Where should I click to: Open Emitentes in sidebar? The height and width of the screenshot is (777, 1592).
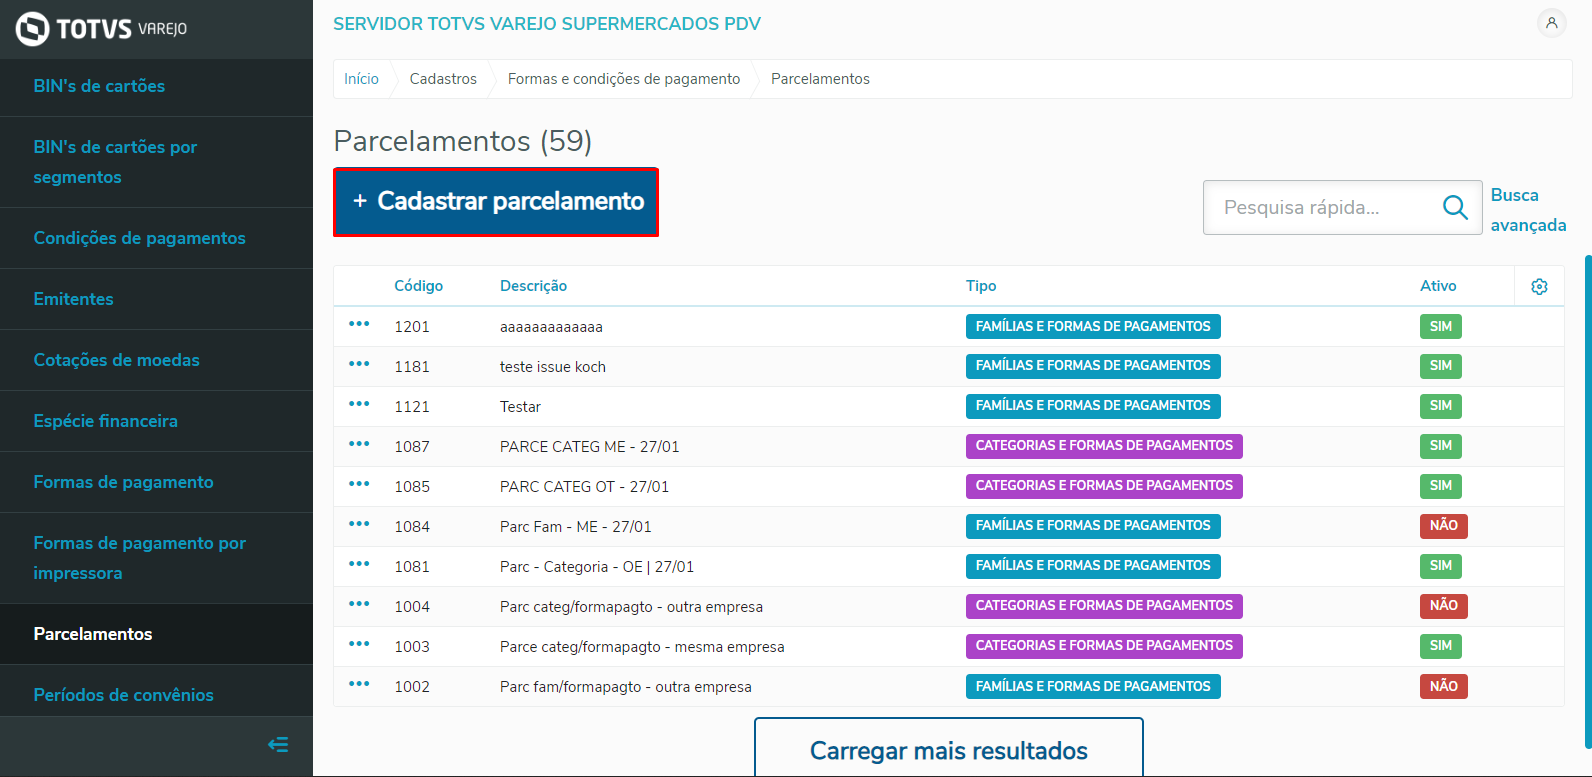[156, 299]
